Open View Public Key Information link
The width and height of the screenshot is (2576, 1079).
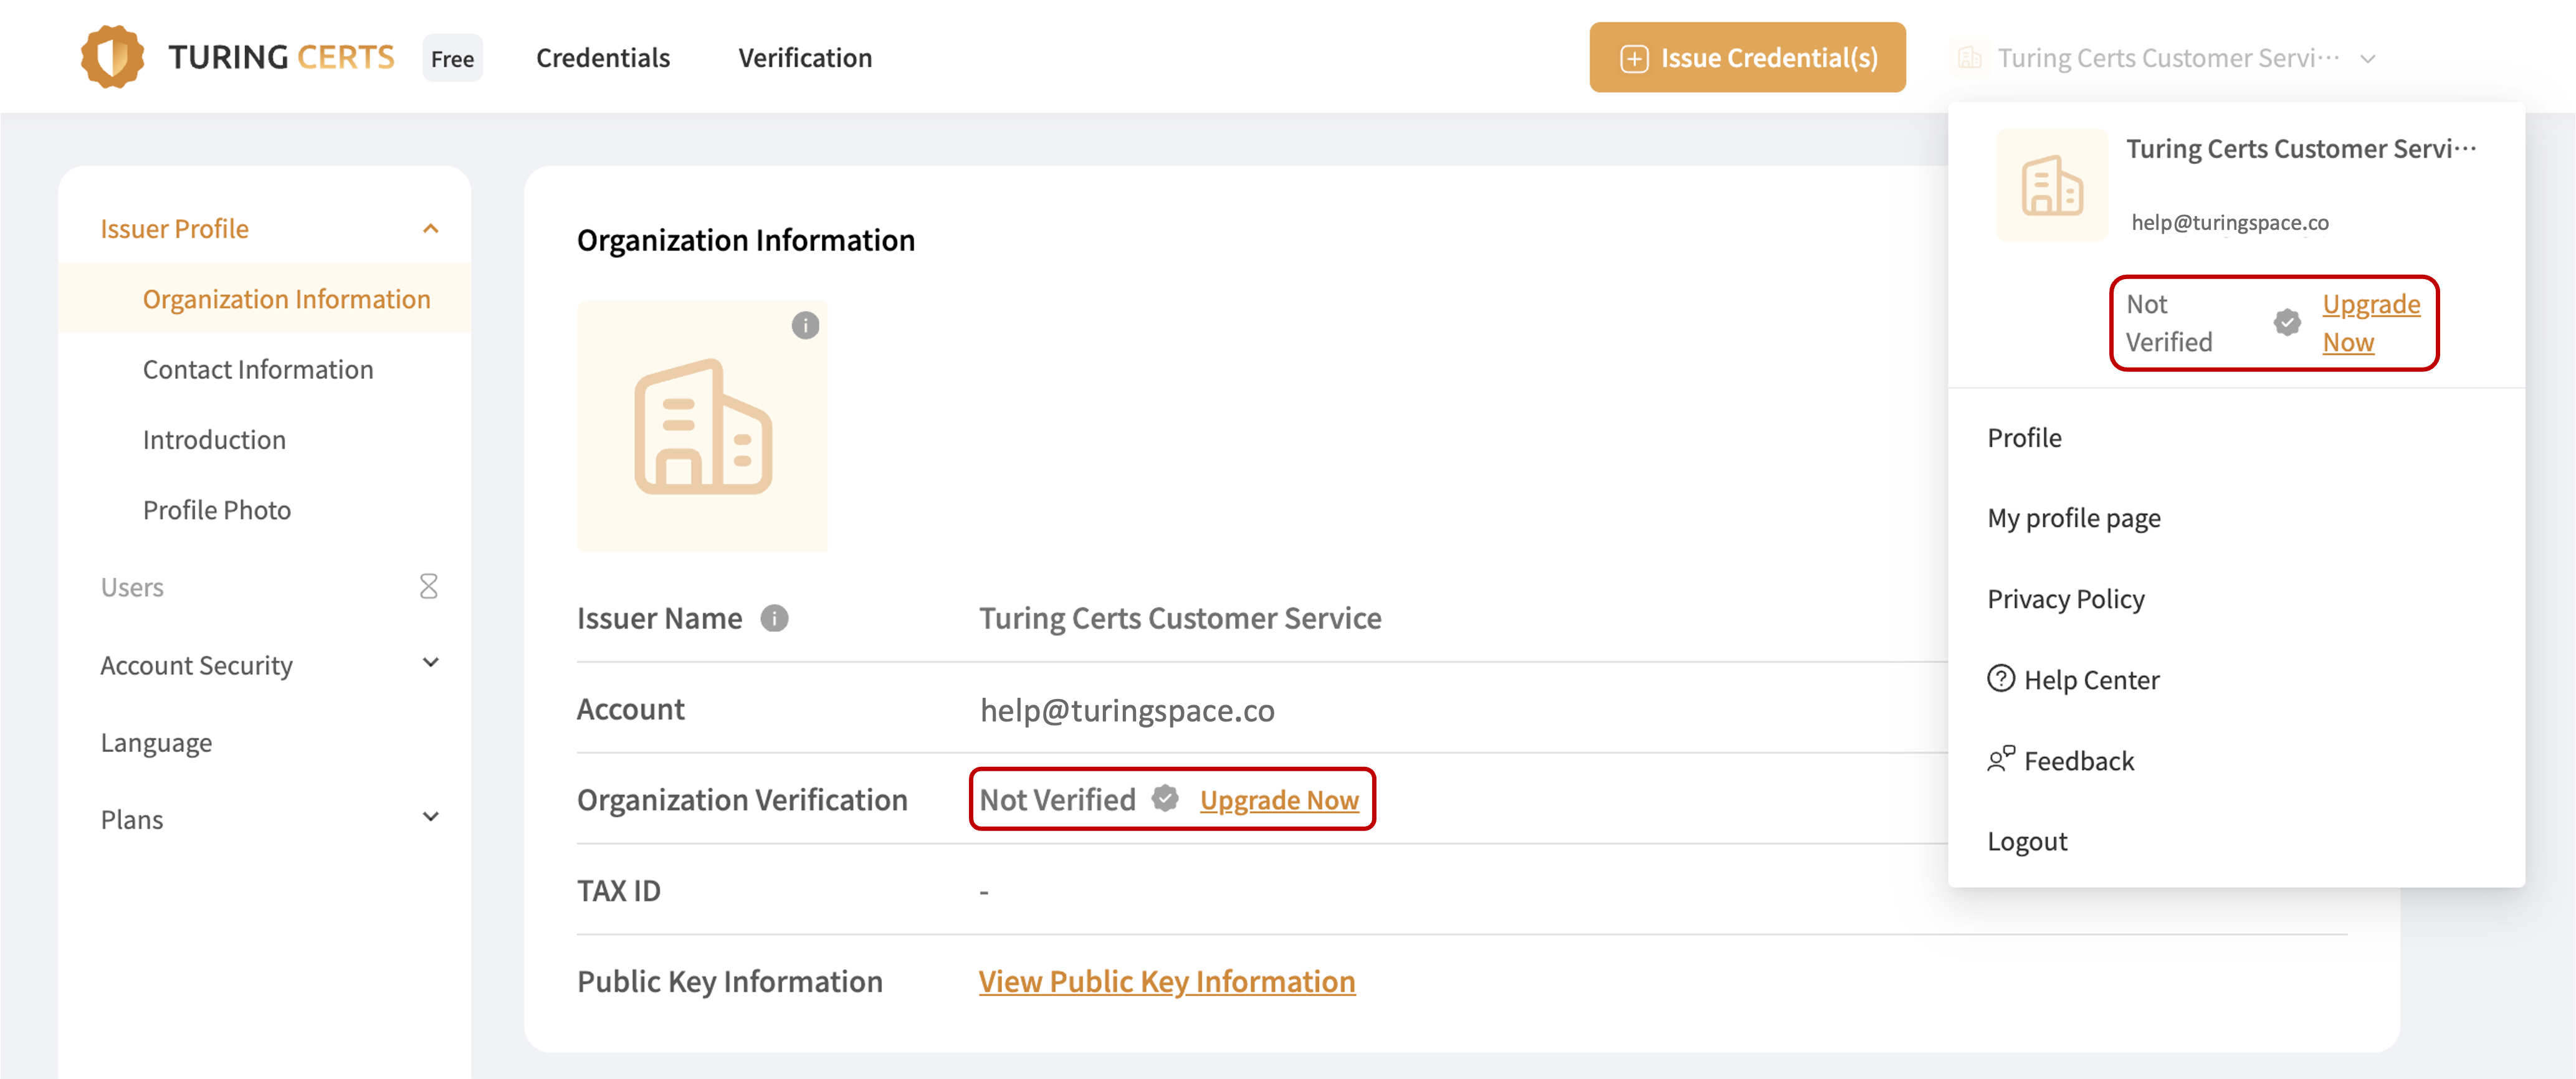(1166, 981)
